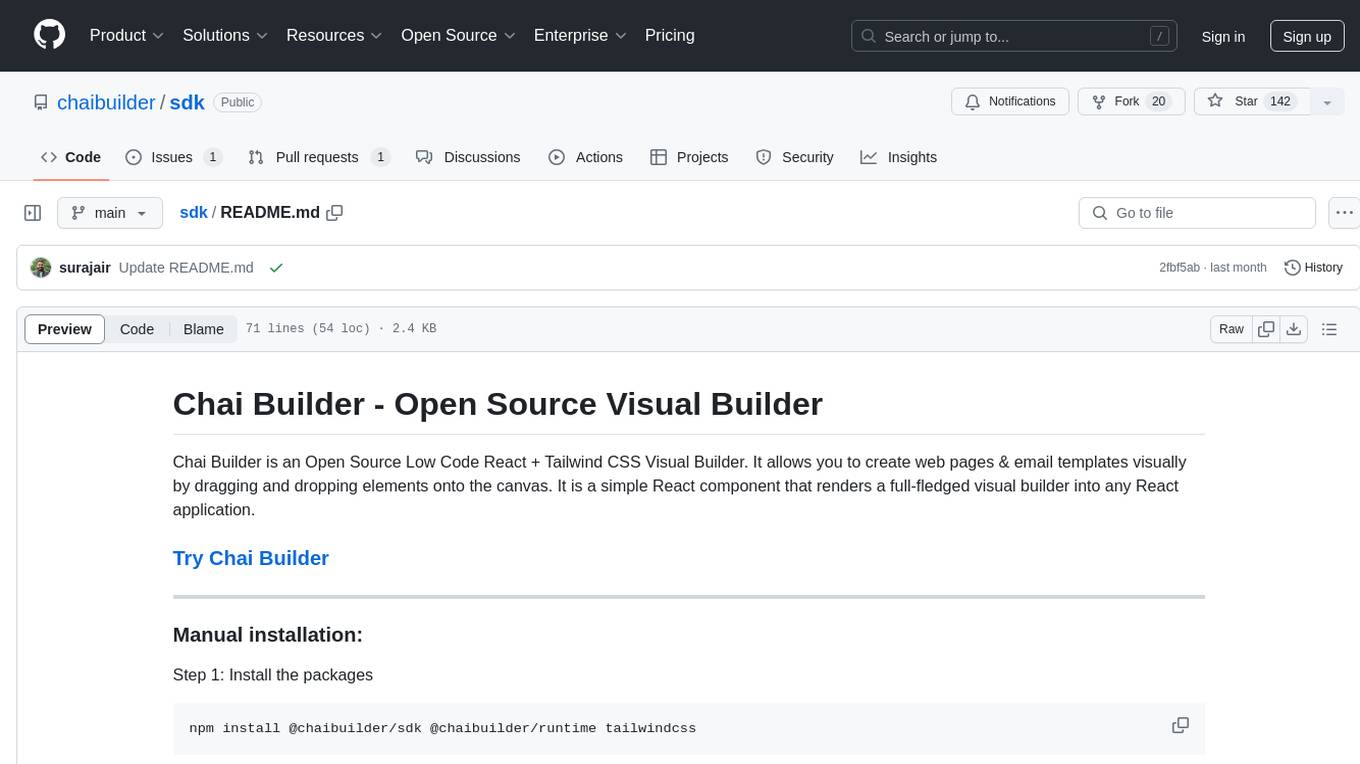Expand the Enterprise menu
The image size is (1360, 764).
pyautogui.click(x=580, y=35)
